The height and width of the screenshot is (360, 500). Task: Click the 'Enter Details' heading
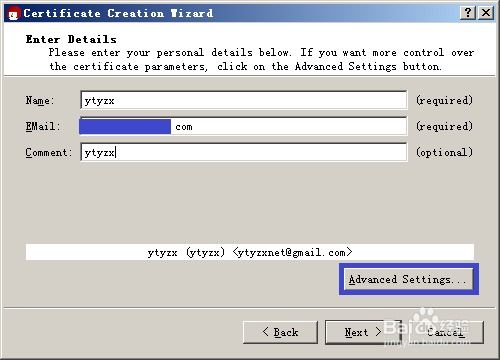[71, 39]
